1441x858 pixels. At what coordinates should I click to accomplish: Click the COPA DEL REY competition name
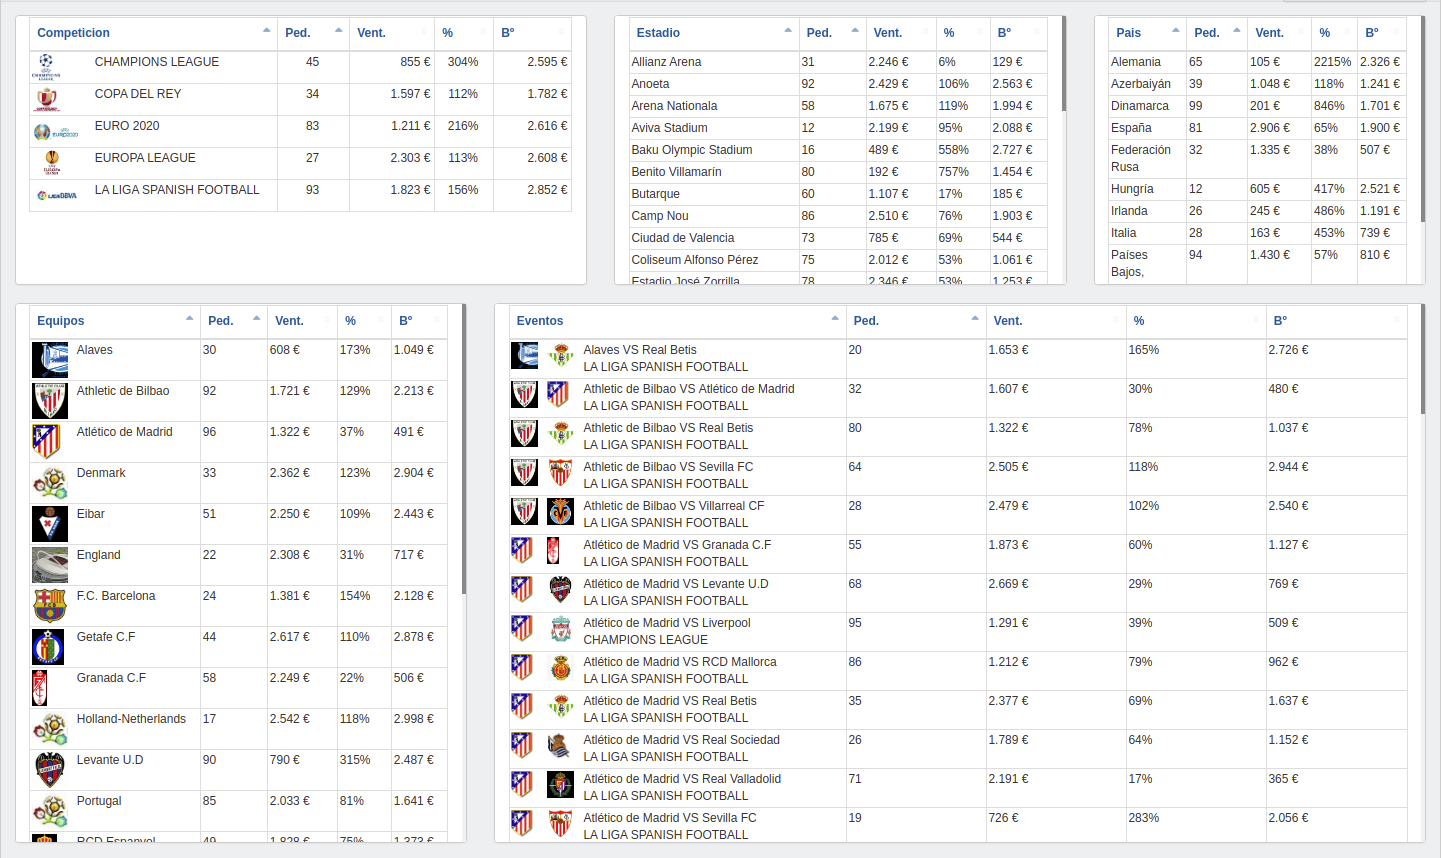(x=138, y=94)
